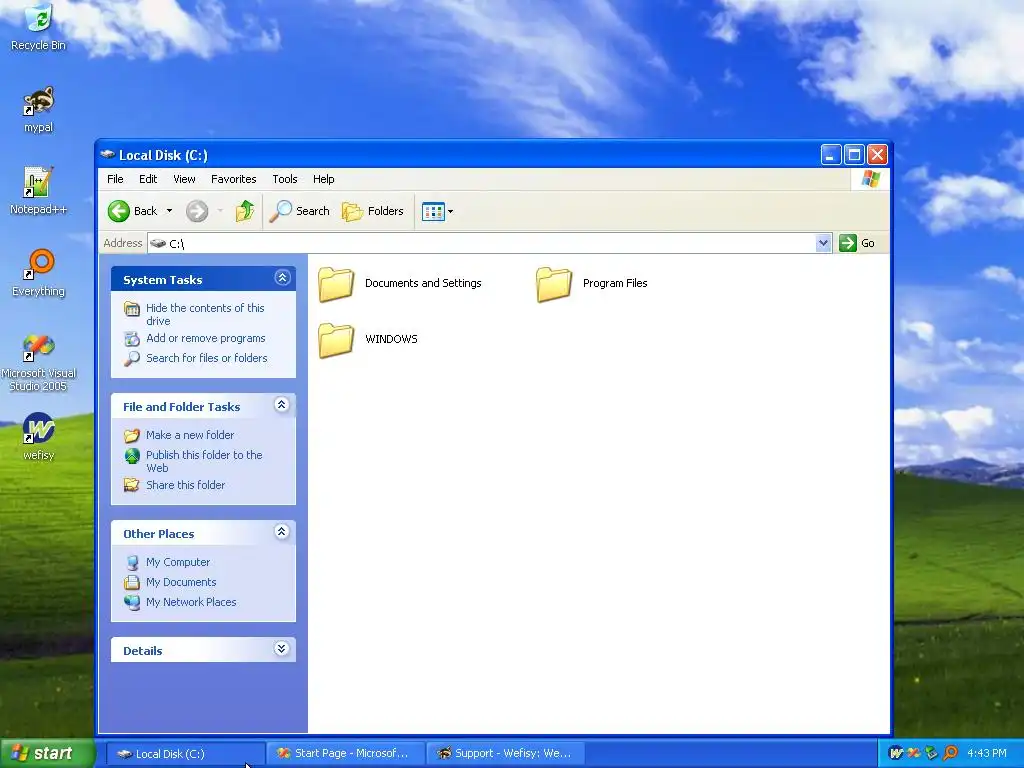The width and height of the screenshot is (1024, 768).
Task: Switch to Start Page - Microsoft taskbar button
Action: click(x=345, y=754)
